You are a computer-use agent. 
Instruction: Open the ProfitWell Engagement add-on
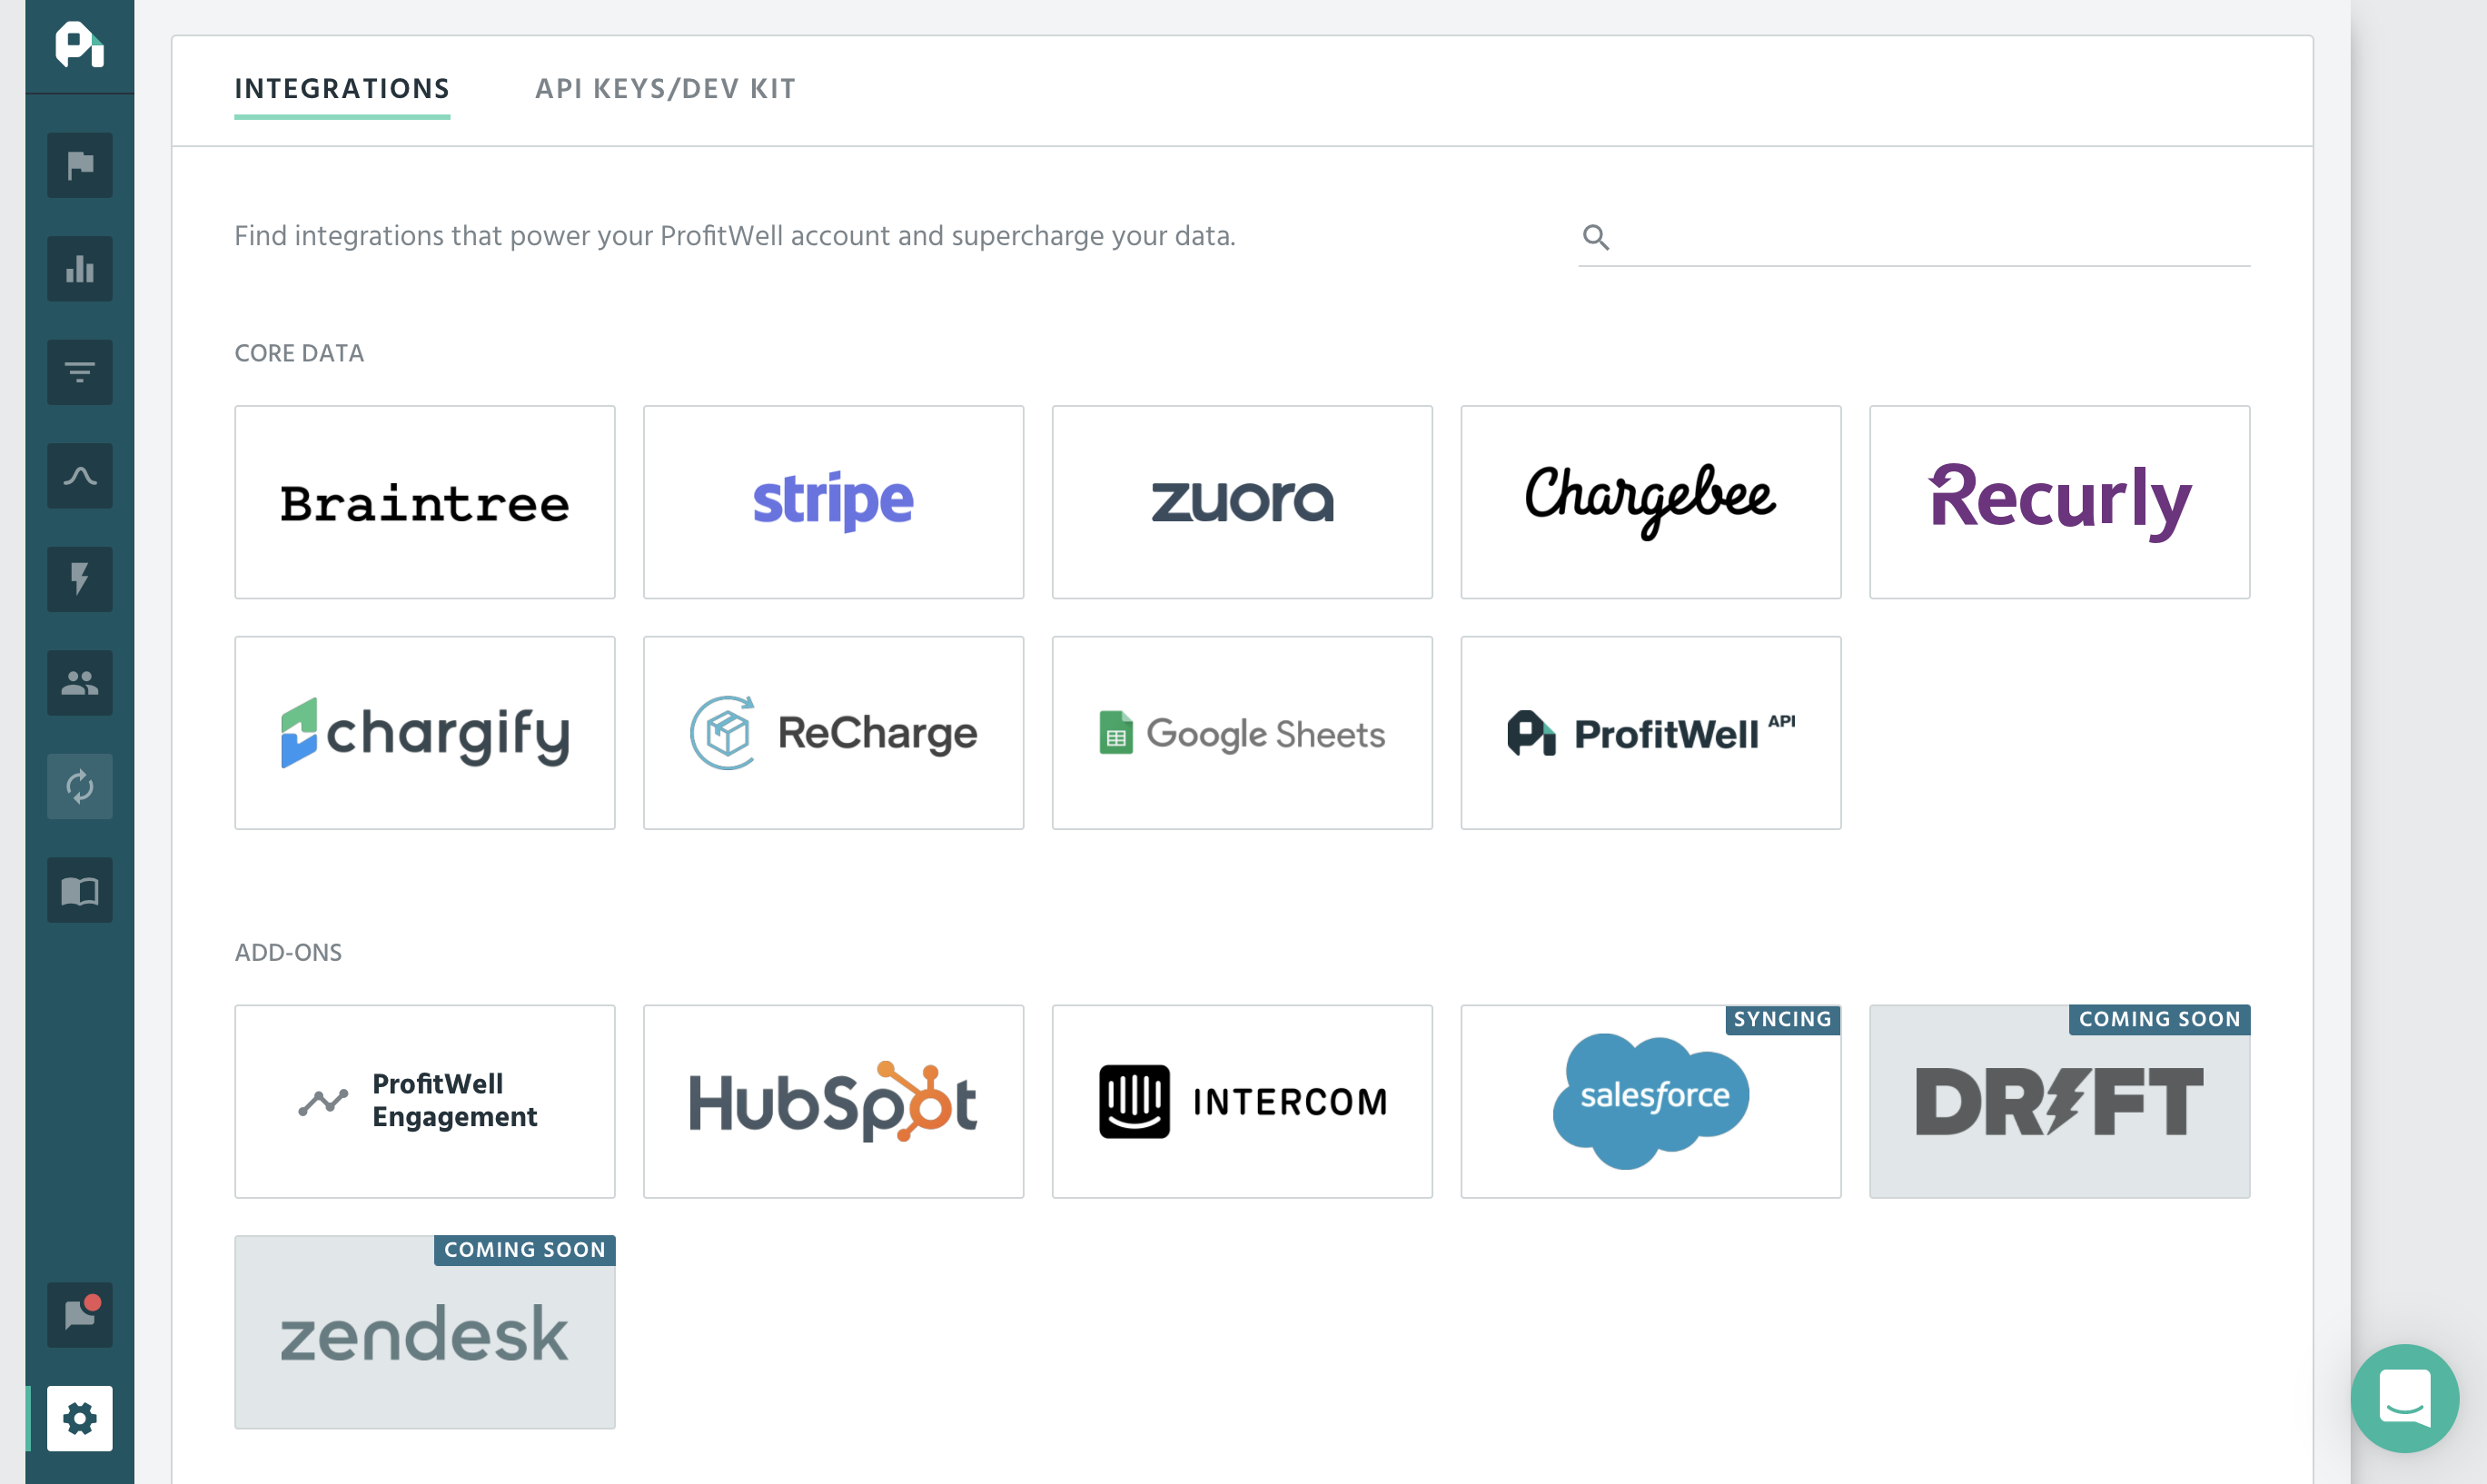tap(425, 1102)
